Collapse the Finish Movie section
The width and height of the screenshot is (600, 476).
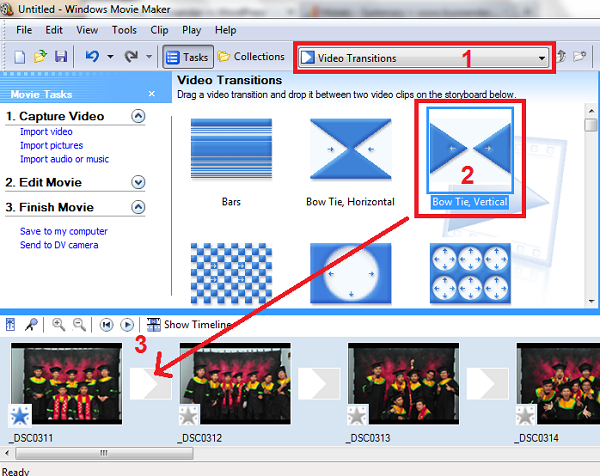[138, 207]
